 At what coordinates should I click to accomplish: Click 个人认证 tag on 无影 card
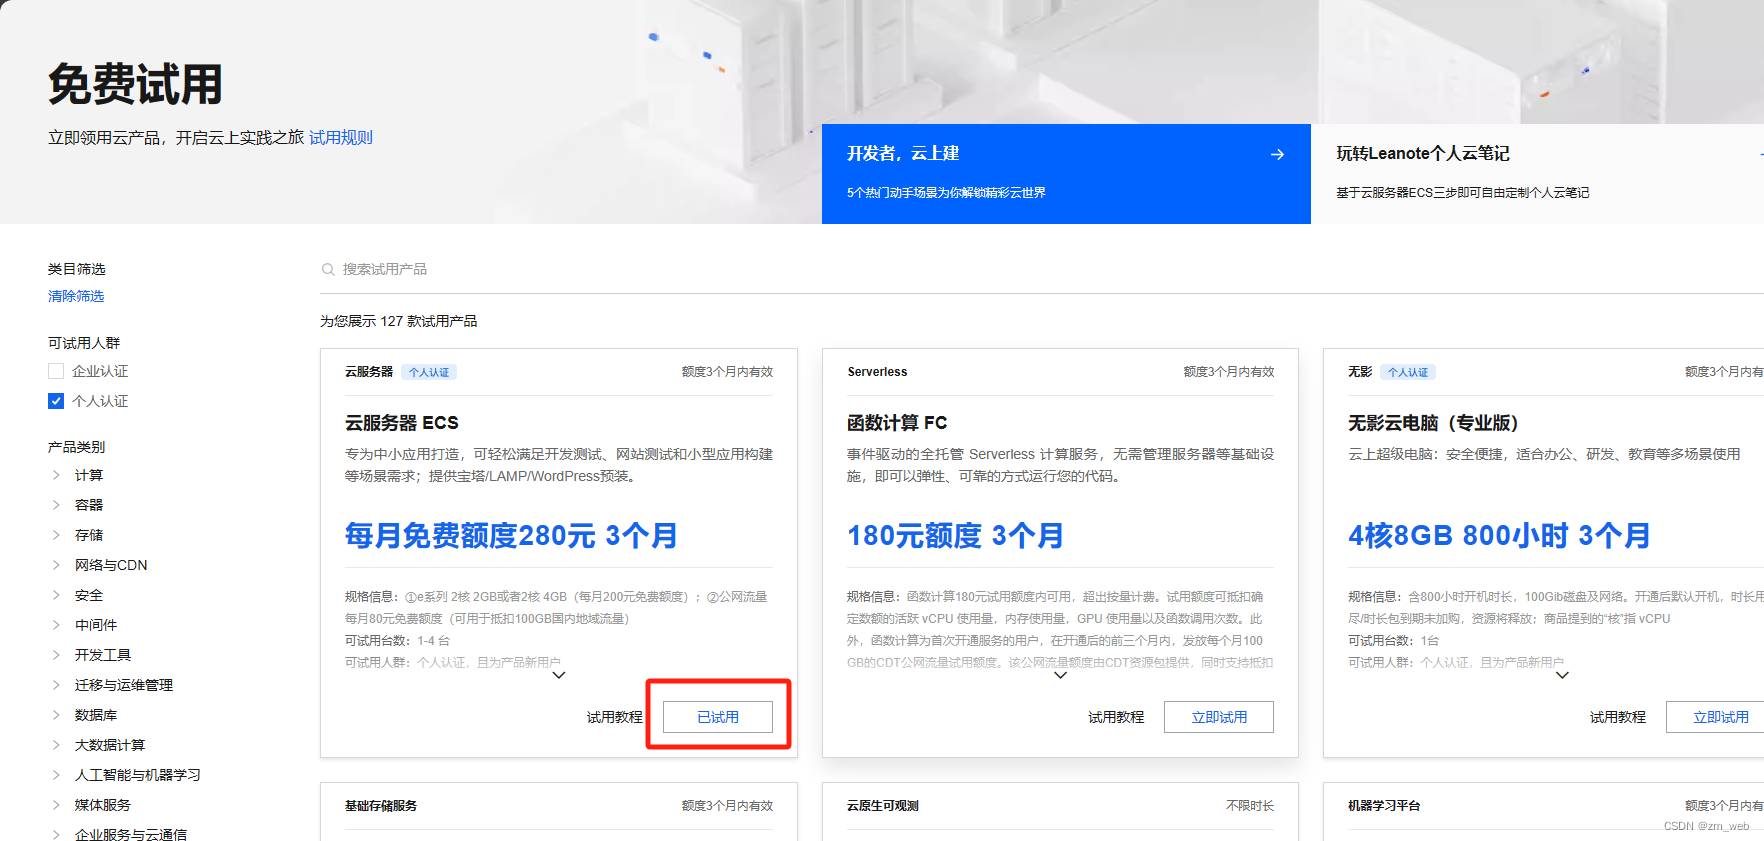tap(1408, 372)
